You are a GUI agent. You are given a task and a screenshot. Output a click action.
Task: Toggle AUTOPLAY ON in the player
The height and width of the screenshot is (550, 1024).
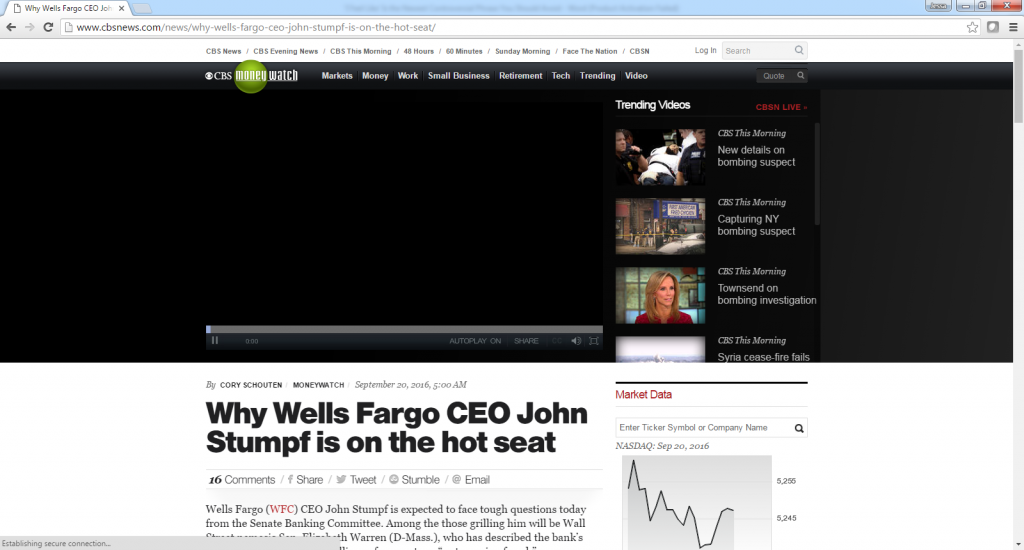click(475, 340)
